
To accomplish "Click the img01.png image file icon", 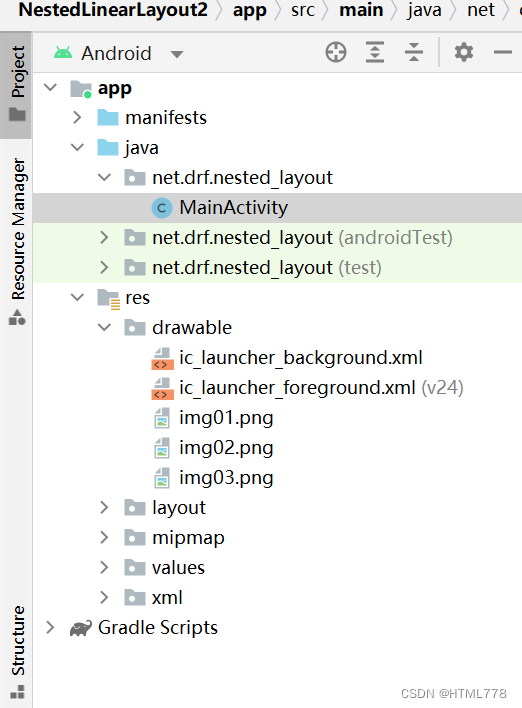I will [162, 418].
